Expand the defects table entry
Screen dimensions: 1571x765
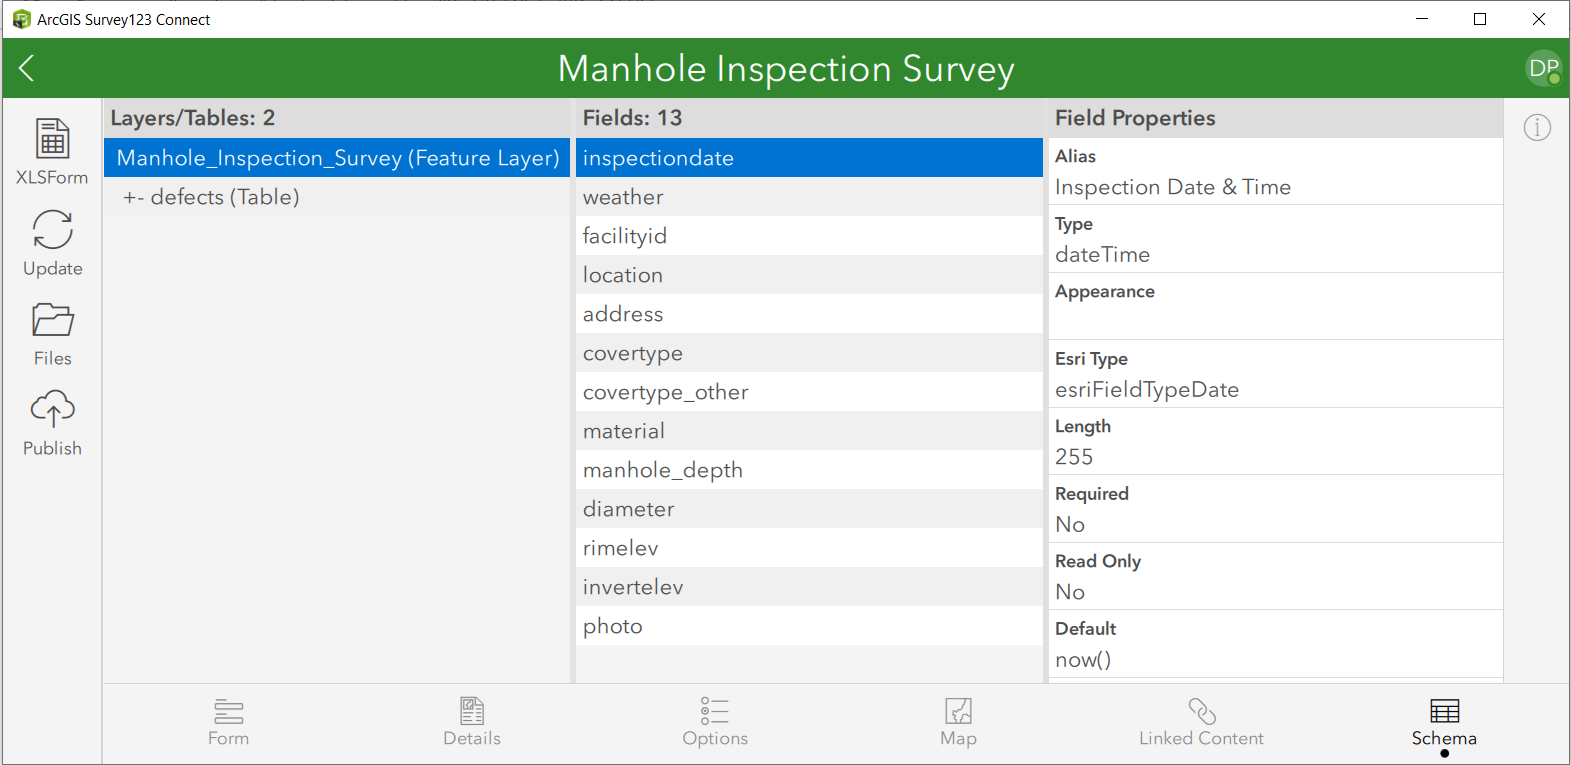[x=211, y=197]
